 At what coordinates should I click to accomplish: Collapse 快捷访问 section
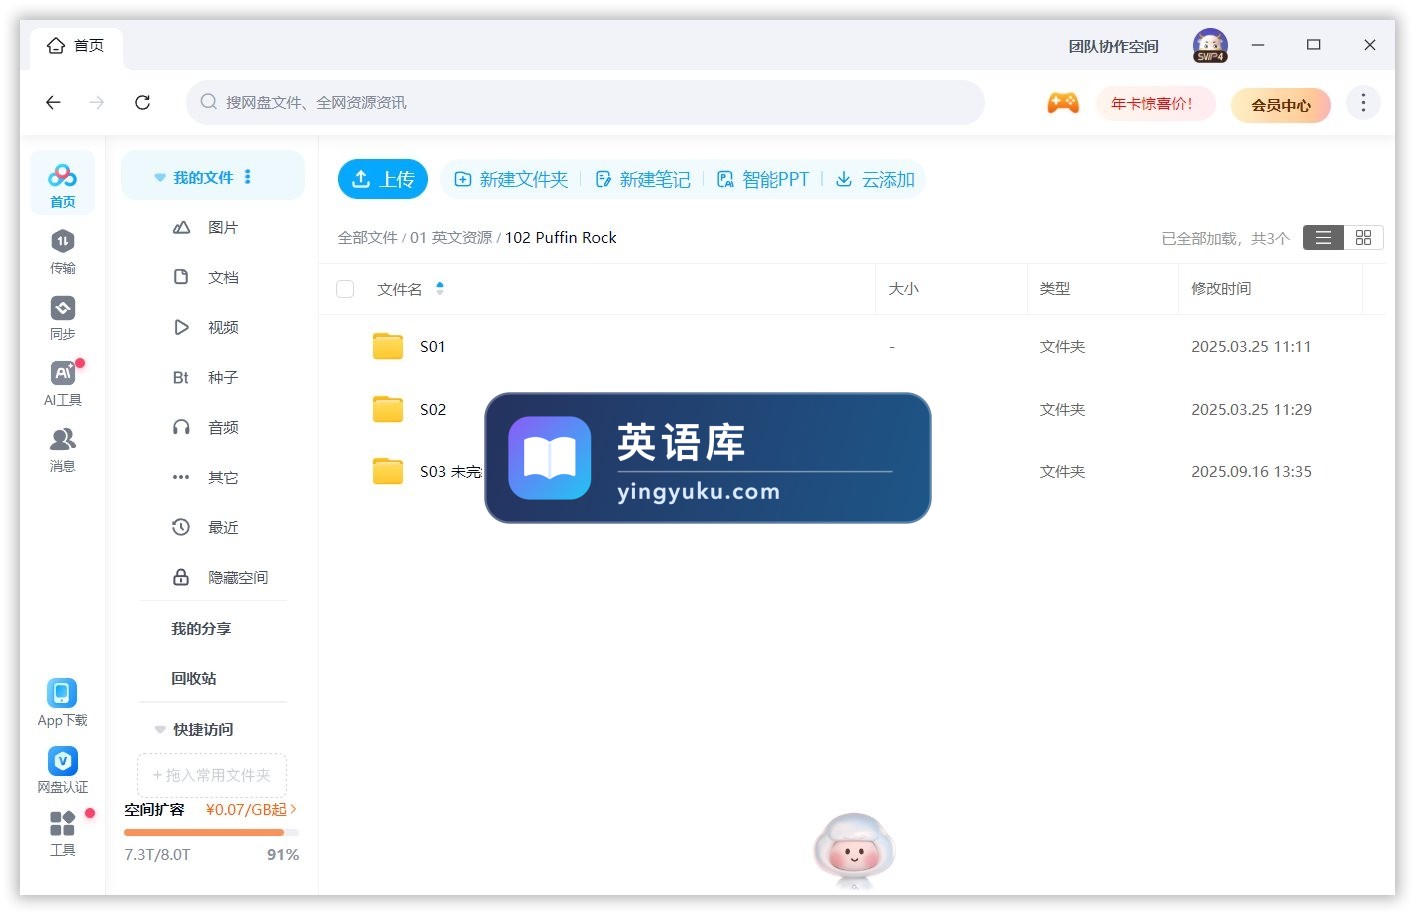click(x=160, y=729)
